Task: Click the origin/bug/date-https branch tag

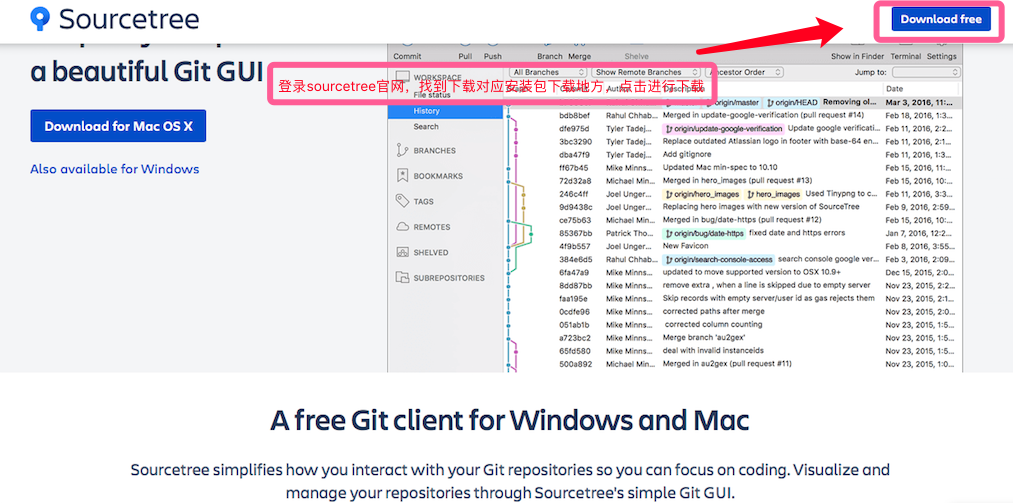Action: coord(704,233)
